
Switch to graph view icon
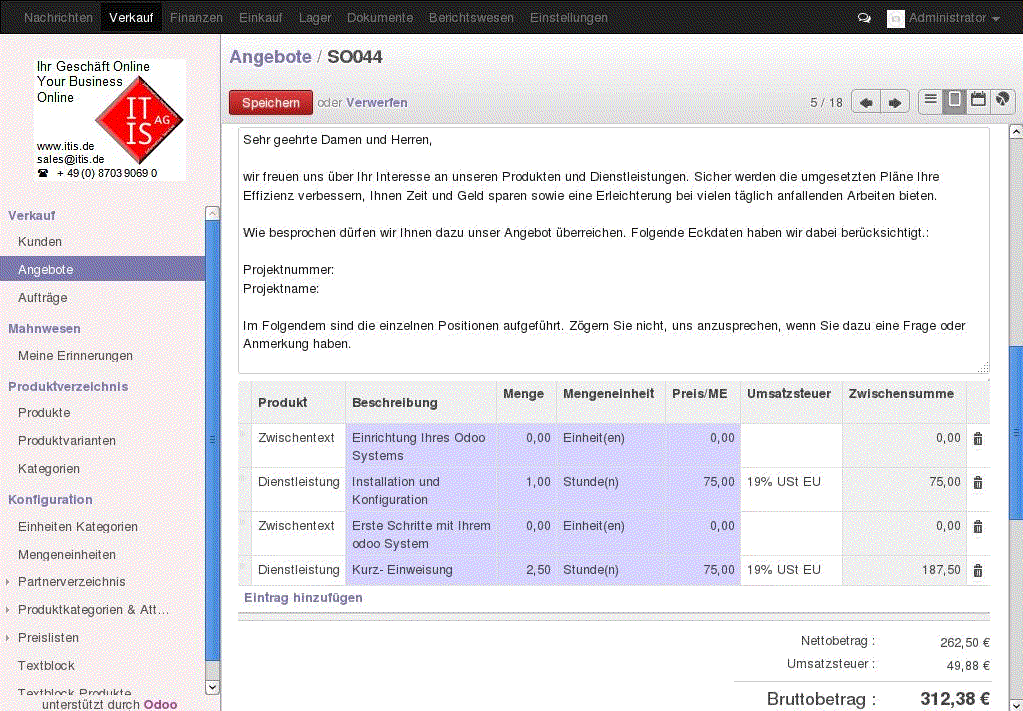1002,100
